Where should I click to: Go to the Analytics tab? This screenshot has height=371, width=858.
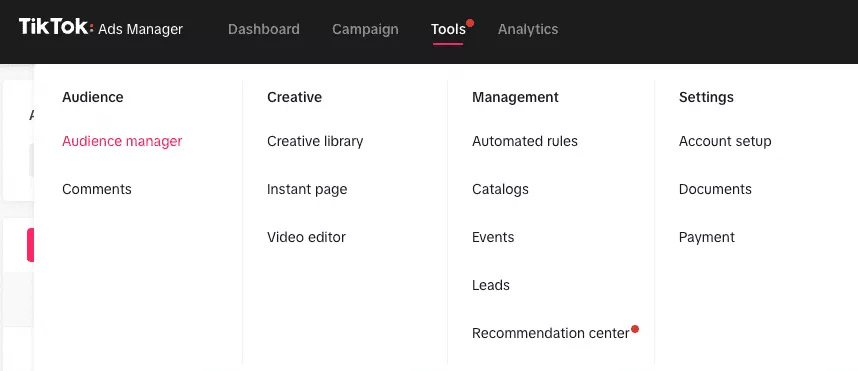[528, 29]
